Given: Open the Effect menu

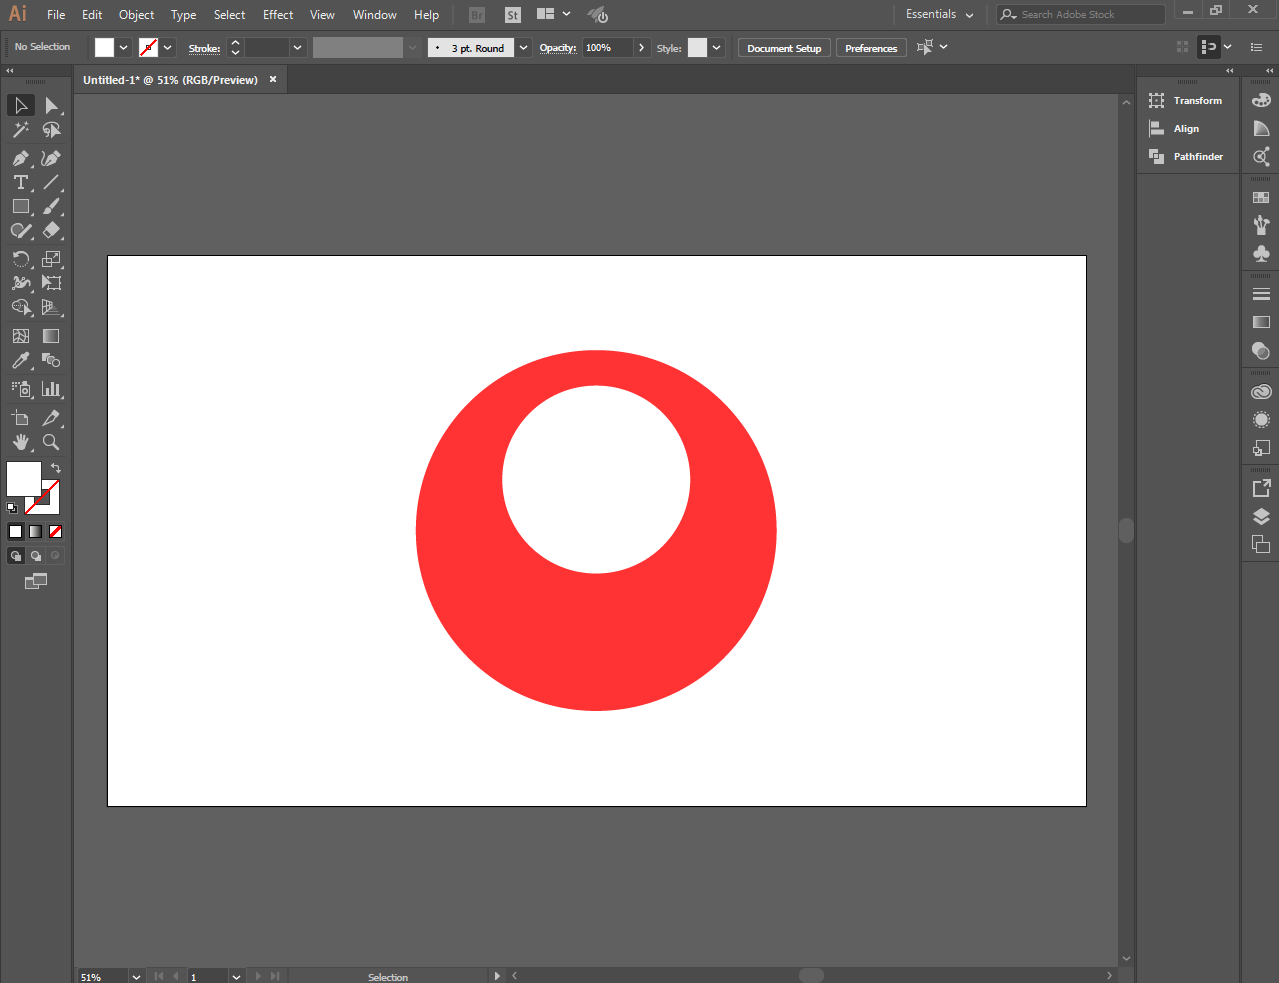Looking at the screenshot, I should click(x=278, y=15).
